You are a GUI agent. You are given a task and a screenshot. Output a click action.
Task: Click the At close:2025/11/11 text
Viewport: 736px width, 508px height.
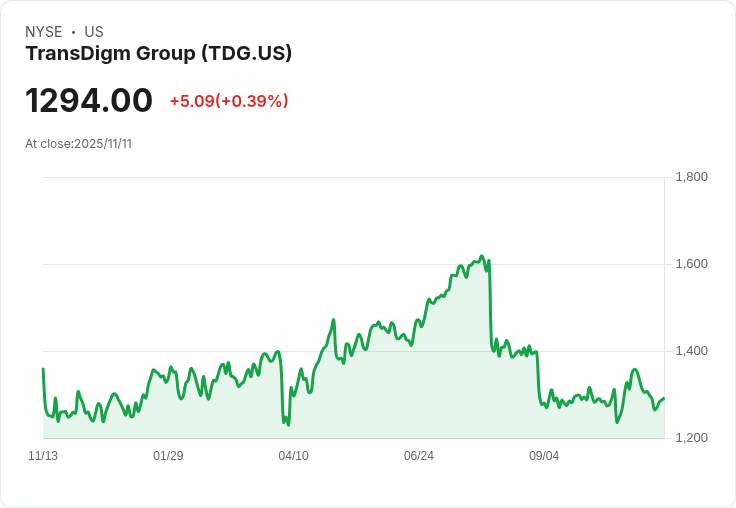(78, 144)
